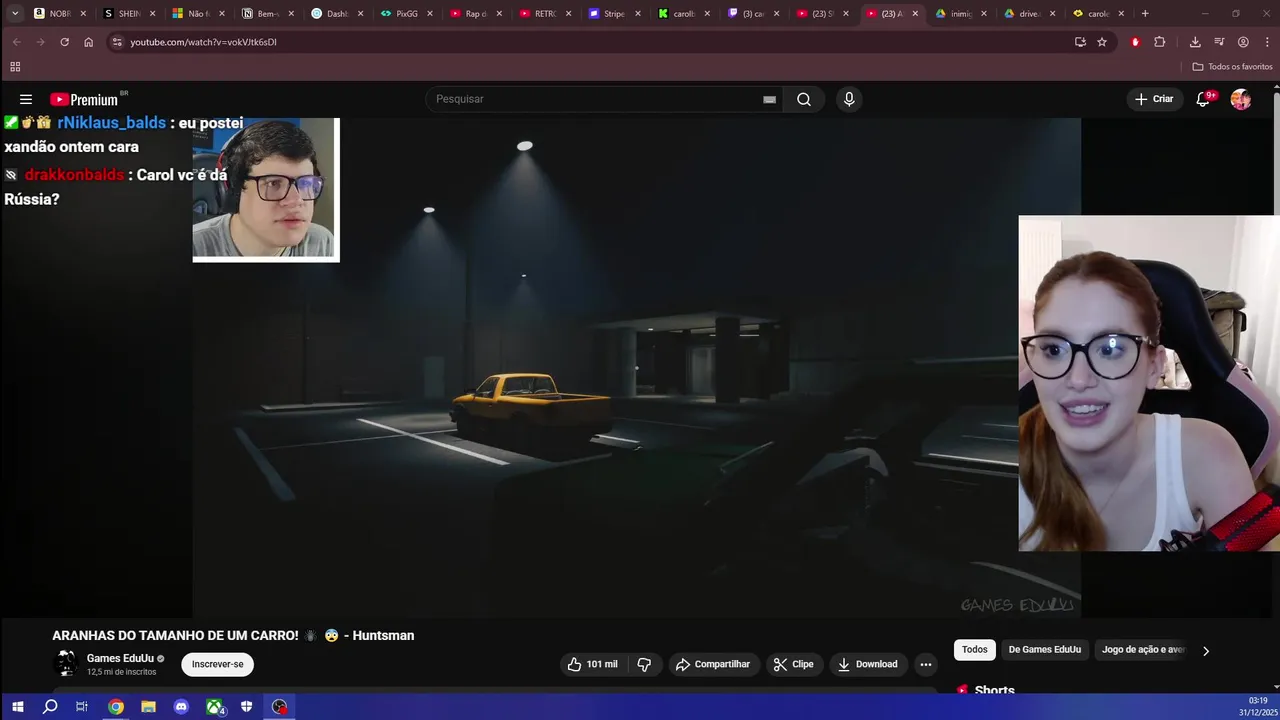Like the video with 101 mil
The width and height of the screenshot is (1280, 720).
593,664
